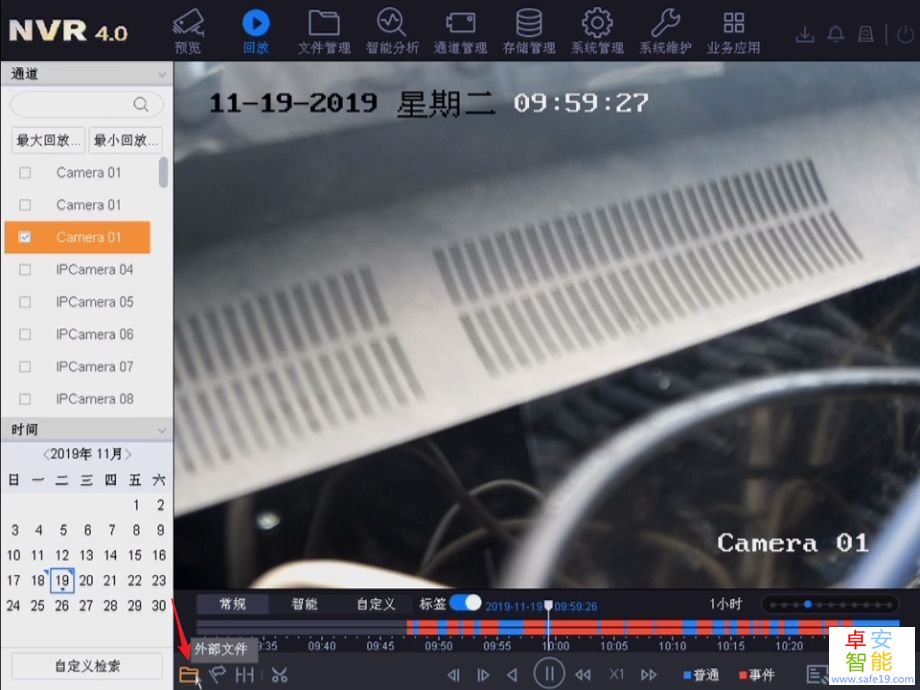
Task: Open the alarm bell notifications
Action: pos(836,35)
